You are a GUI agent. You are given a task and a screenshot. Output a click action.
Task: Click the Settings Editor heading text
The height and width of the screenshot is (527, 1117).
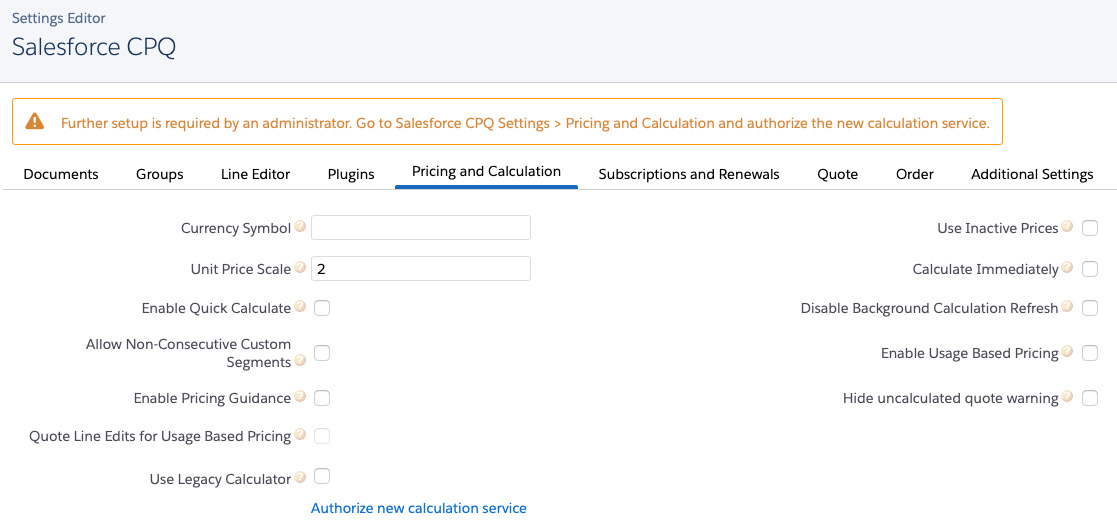[x=59, y=18]
